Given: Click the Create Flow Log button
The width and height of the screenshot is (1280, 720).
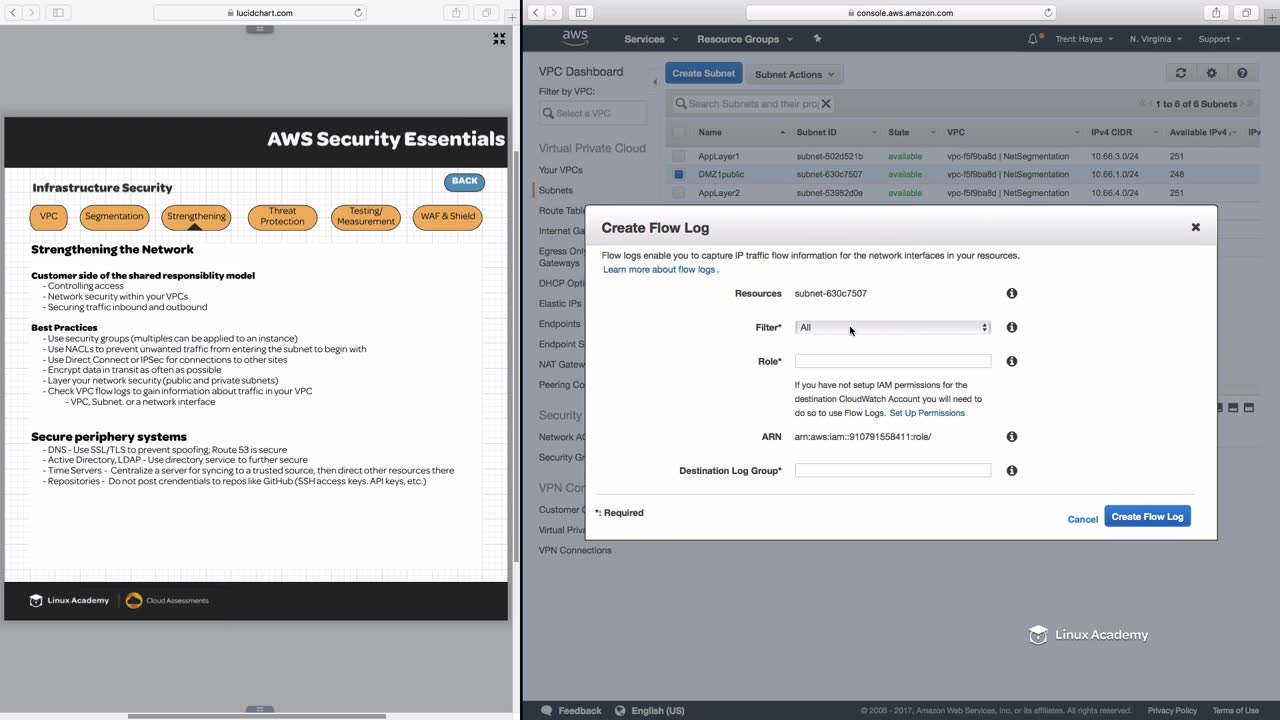Looking at the screenshot, I should (x=1147, y=517).
